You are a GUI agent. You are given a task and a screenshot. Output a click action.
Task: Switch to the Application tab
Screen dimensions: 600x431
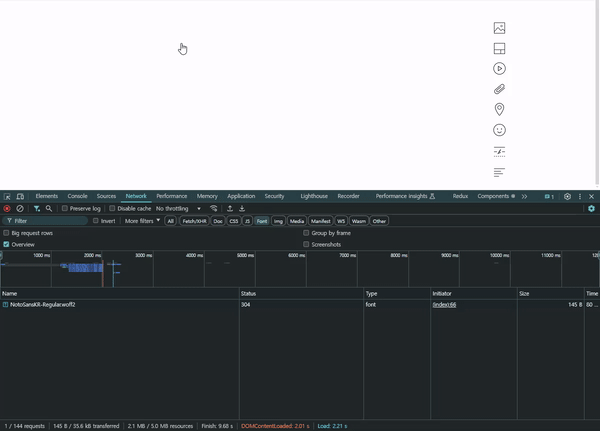[x=241, y=196]
